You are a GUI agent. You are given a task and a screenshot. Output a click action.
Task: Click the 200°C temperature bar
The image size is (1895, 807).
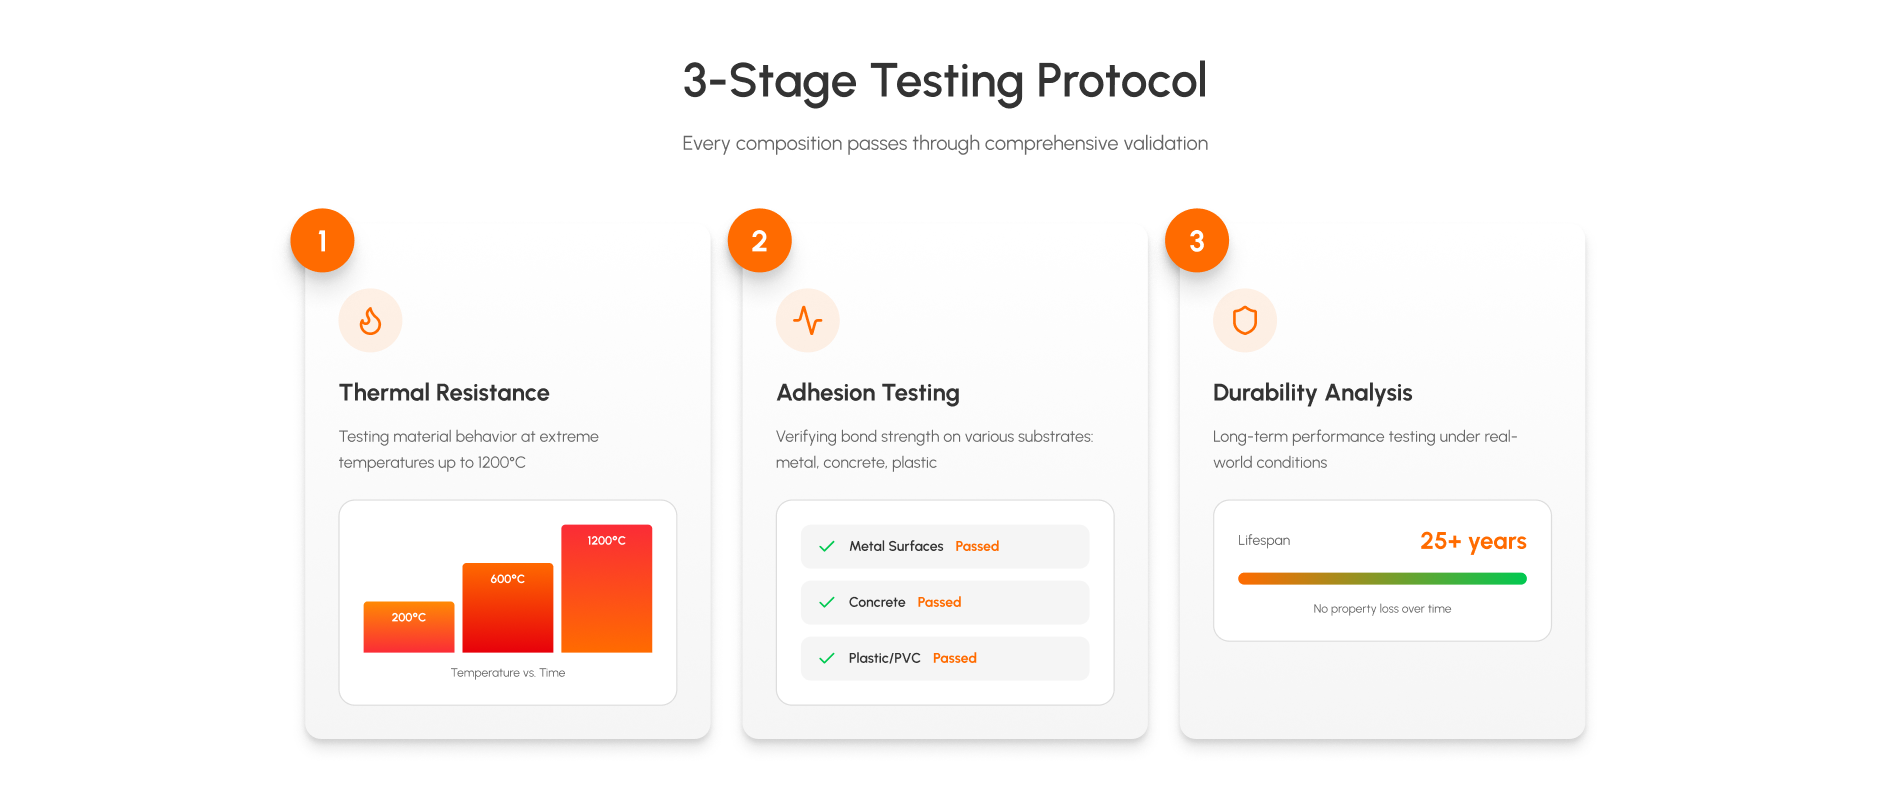point(409,627)
